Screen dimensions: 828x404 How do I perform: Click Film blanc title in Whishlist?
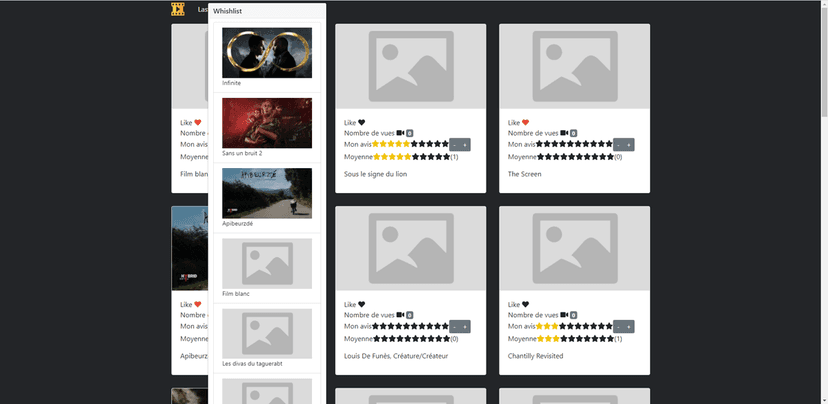pos(236,294)
